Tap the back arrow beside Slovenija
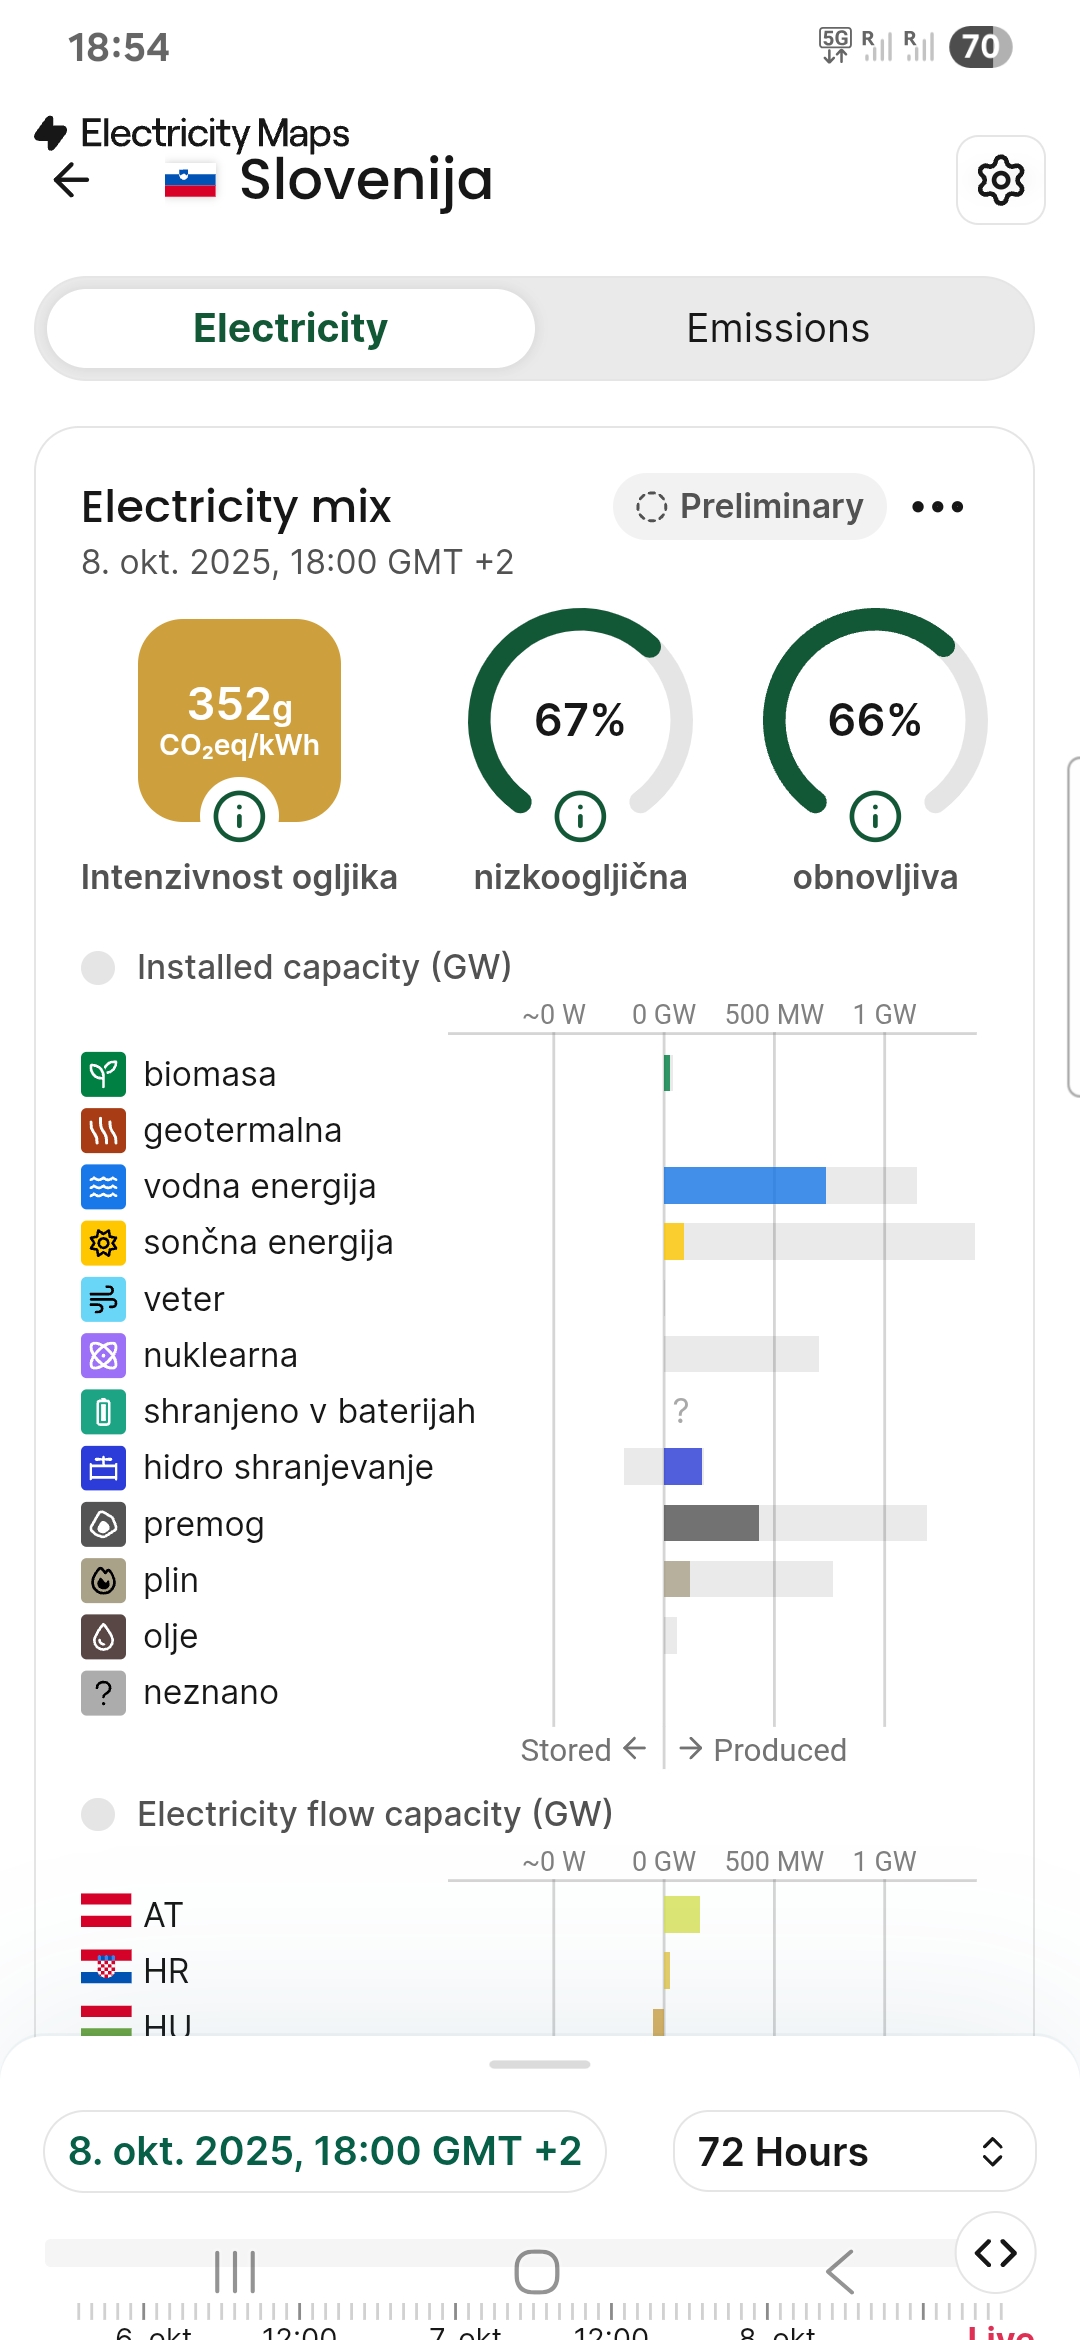This screenshot has height=2340, width=1080. (x=72, y=180)
